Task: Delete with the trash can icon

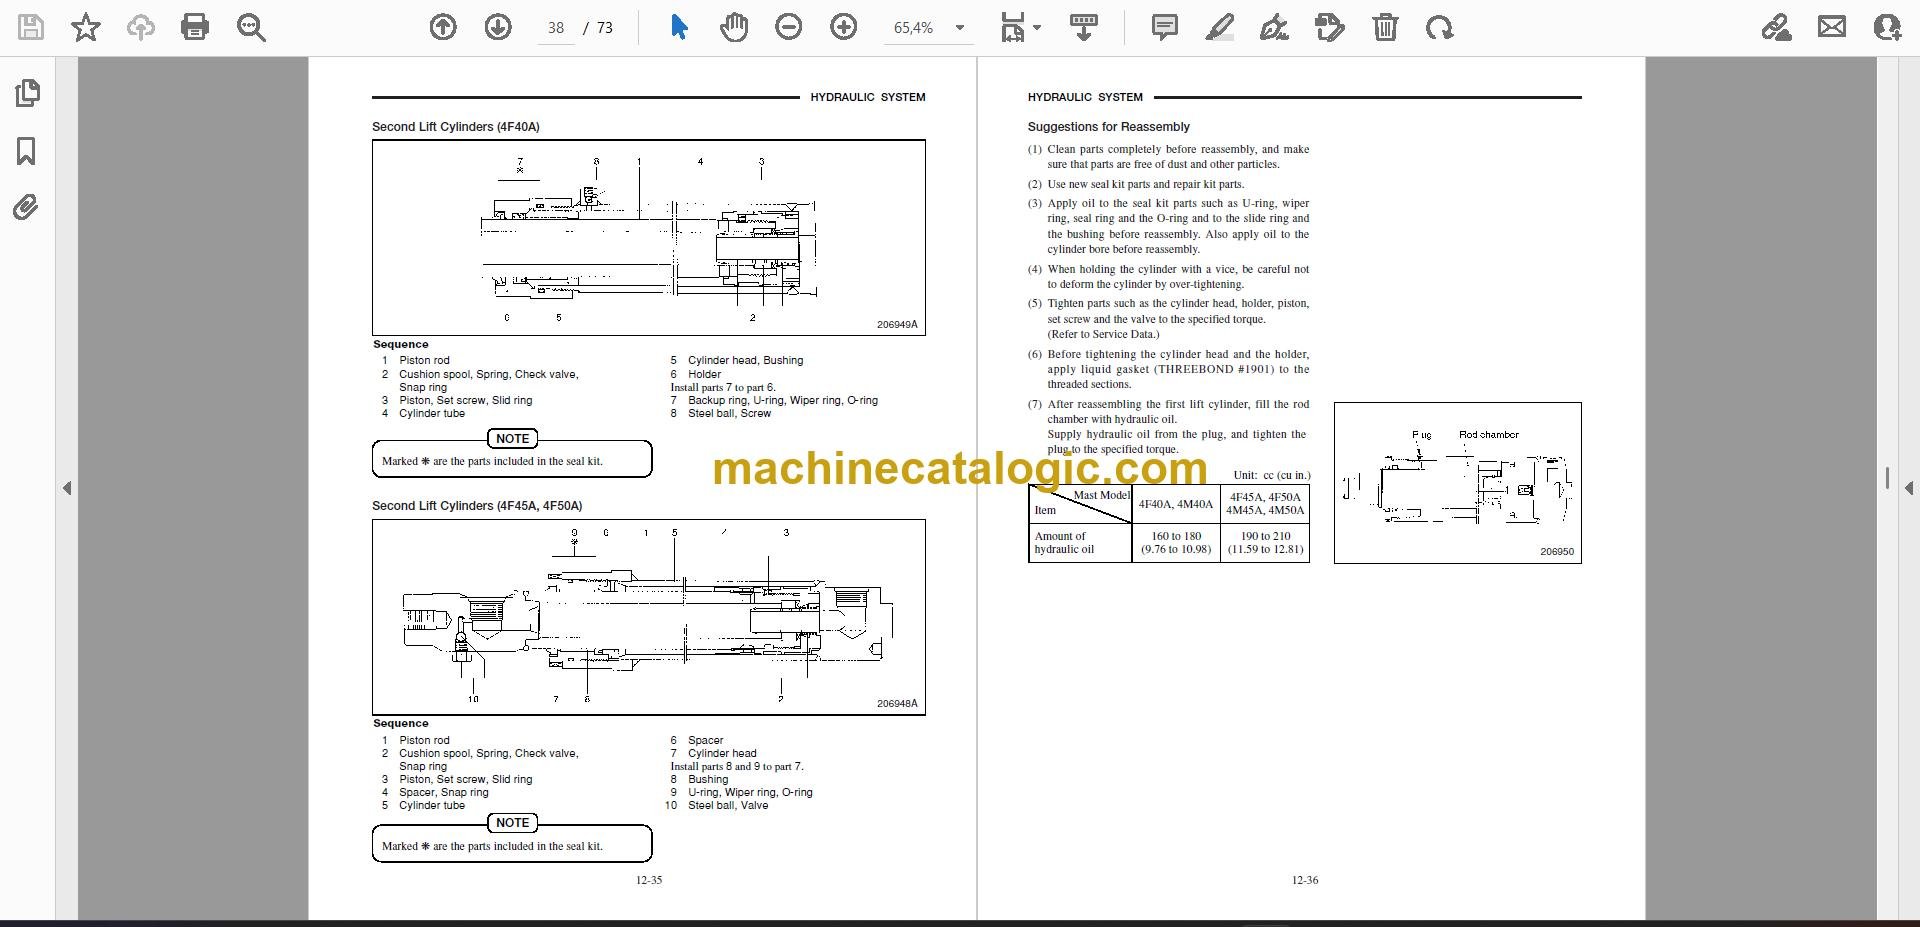Action: [1385, 27]
